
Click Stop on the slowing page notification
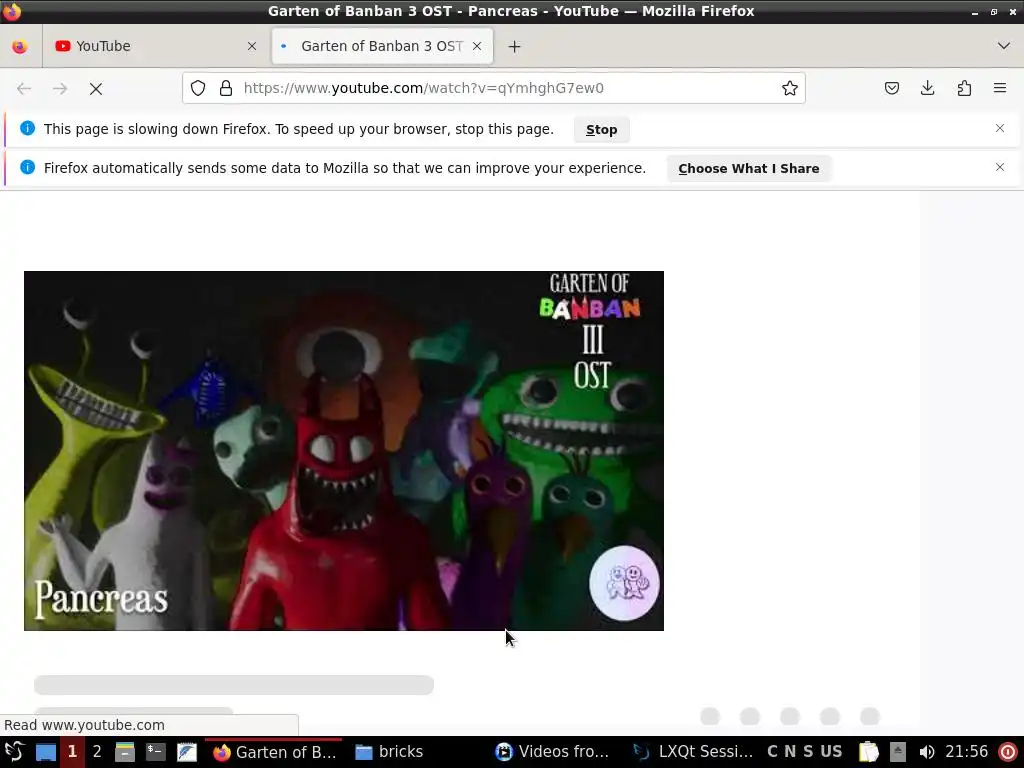601,129
